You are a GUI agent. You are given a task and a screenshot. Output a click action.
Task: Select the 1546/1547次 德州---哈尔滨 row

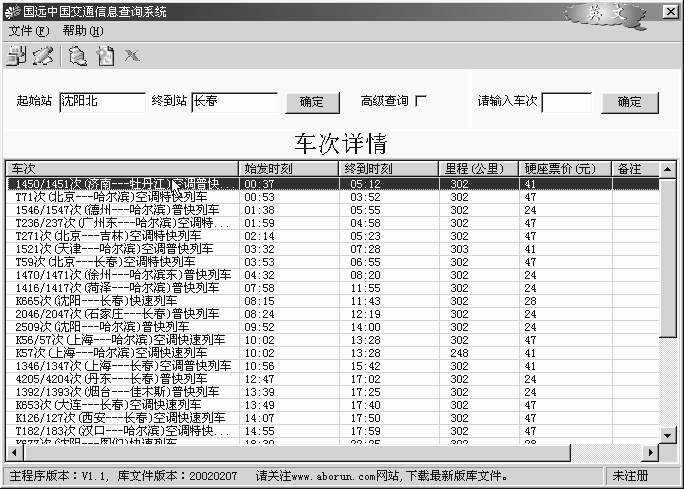coord(332,210)
